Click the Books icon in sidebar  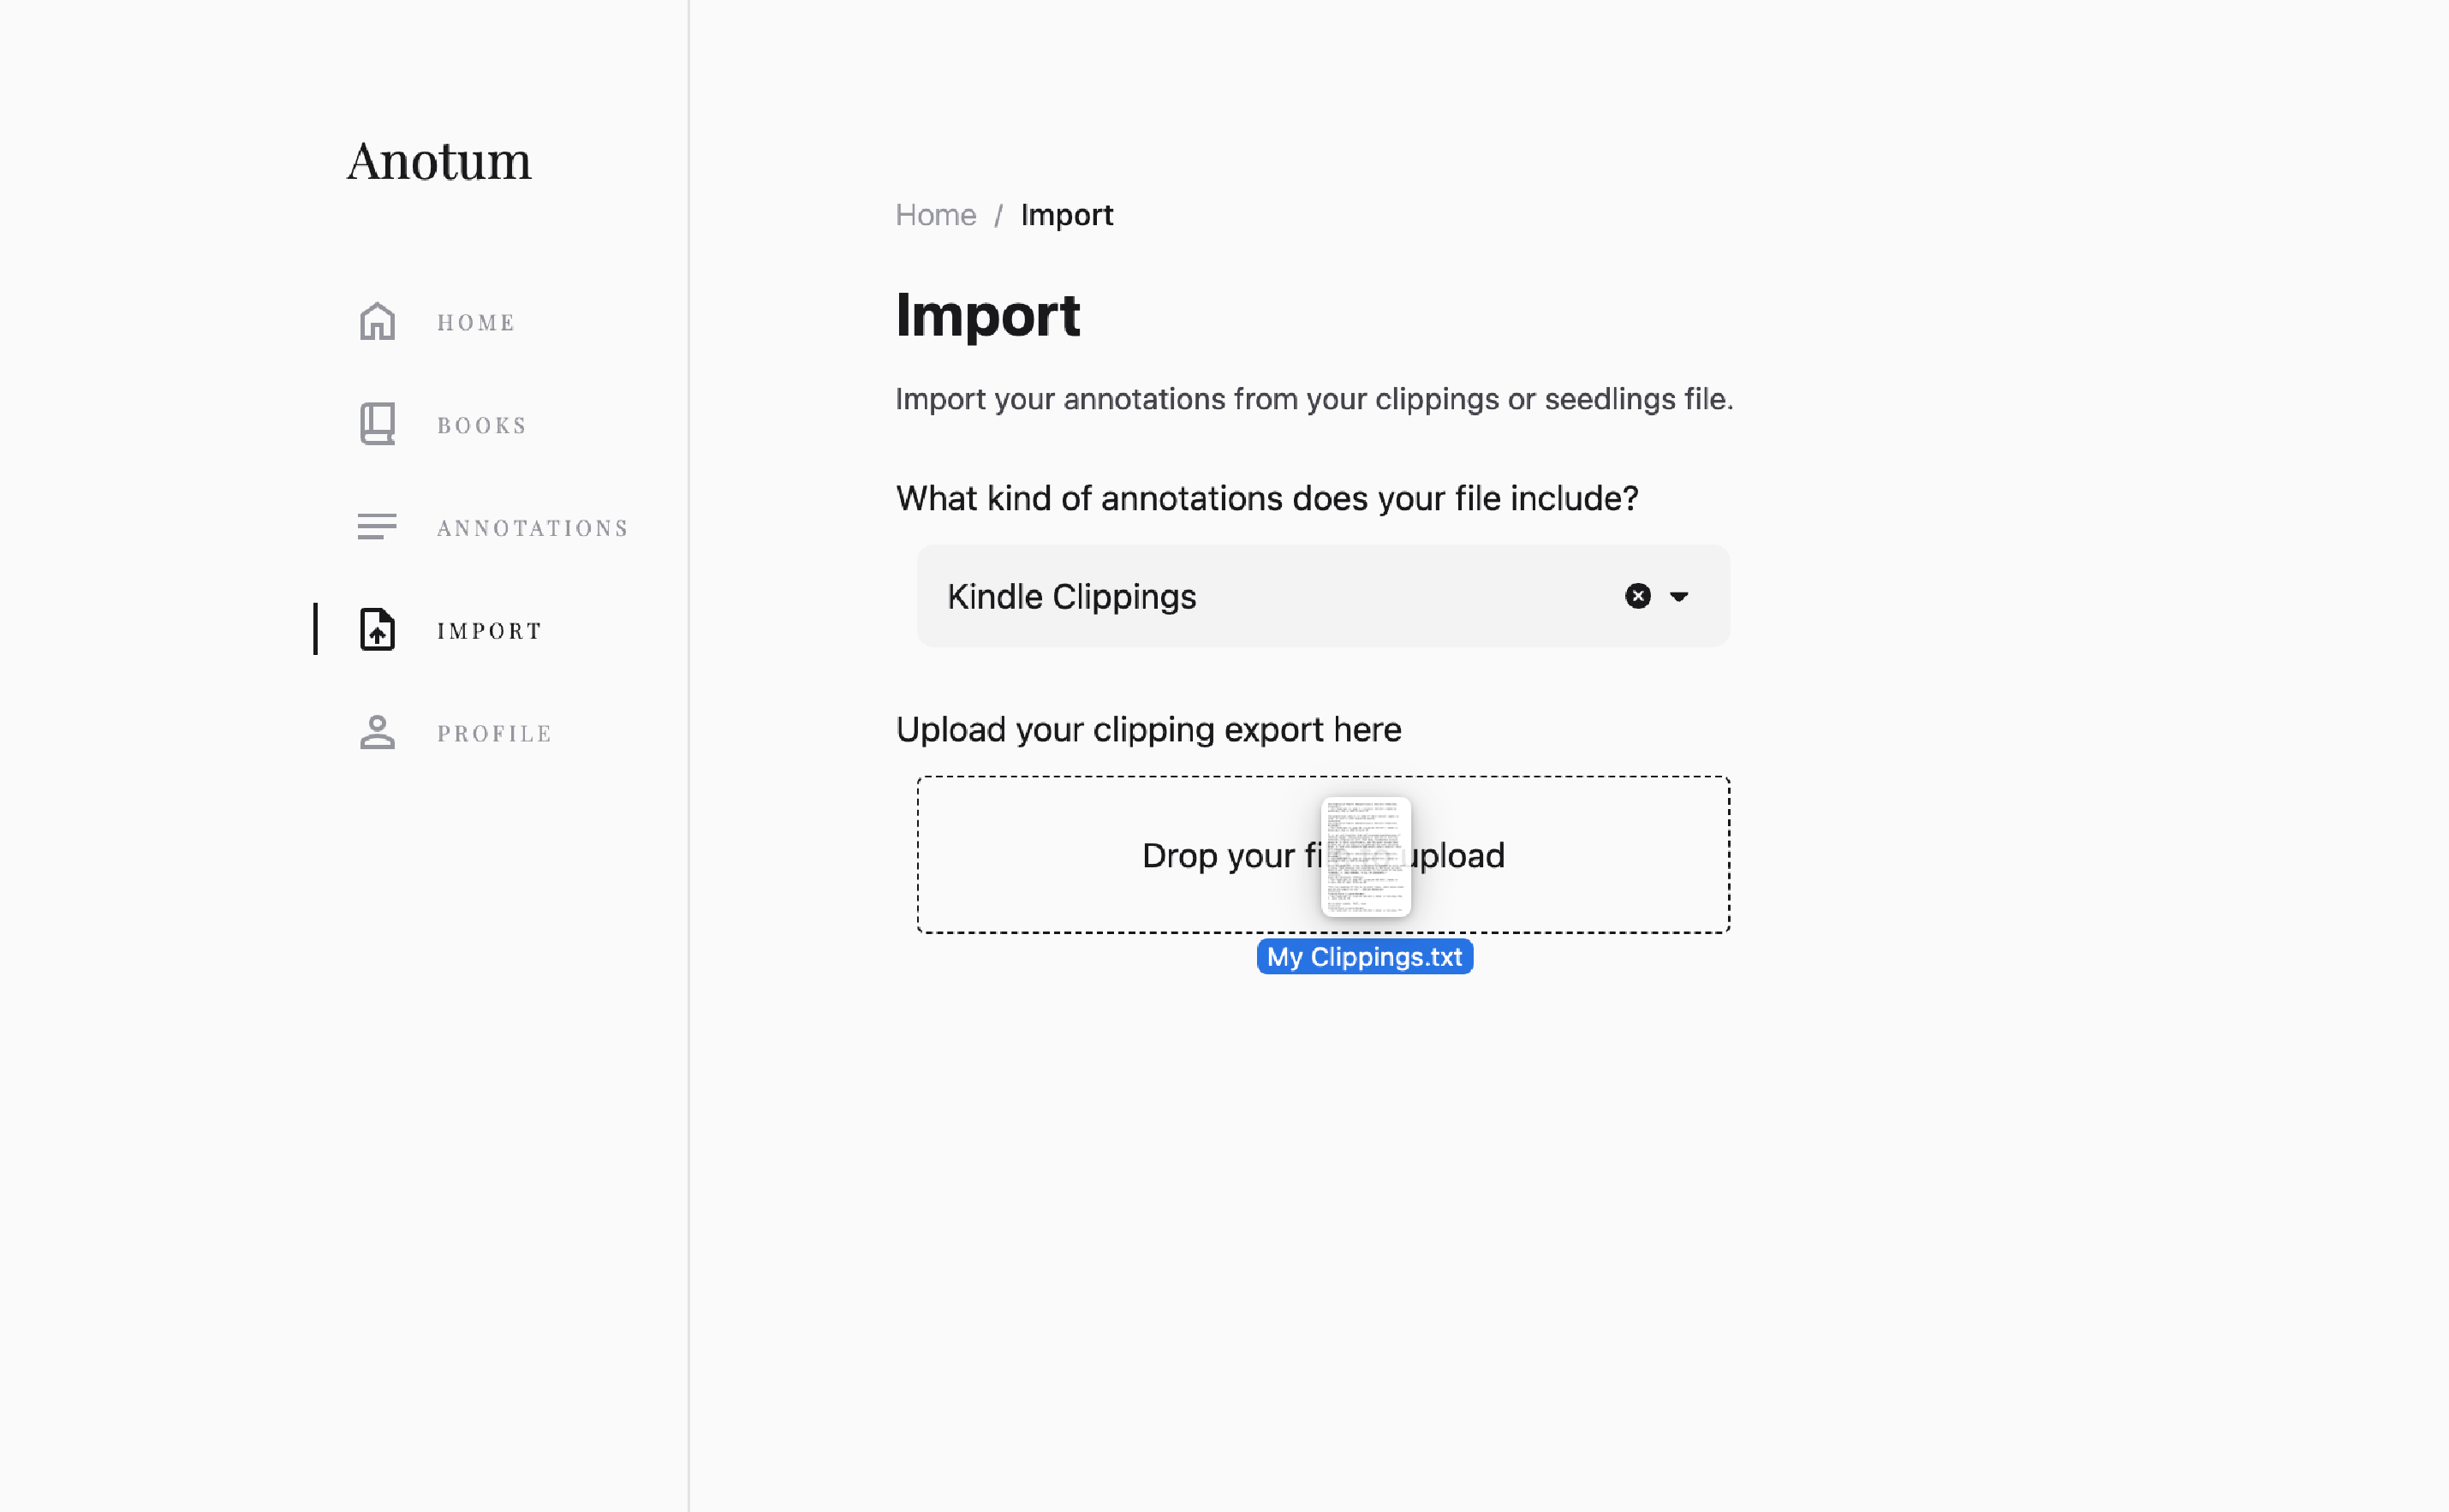(x=377, y=424)
